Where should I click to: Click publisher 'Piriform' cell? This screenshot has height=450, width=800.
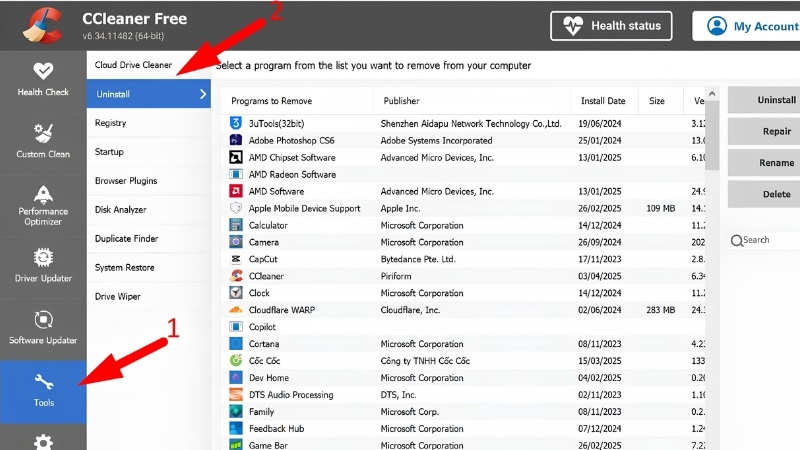tap(396, 276)
